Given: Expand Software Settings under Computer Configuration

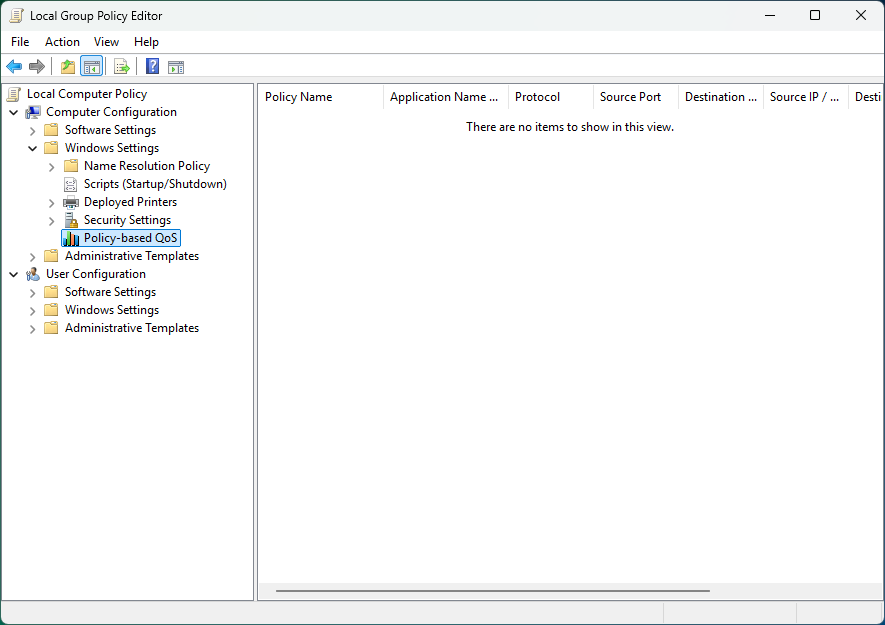Looking at the screenshot, I should pyautogui.click(x=33, y=131).
